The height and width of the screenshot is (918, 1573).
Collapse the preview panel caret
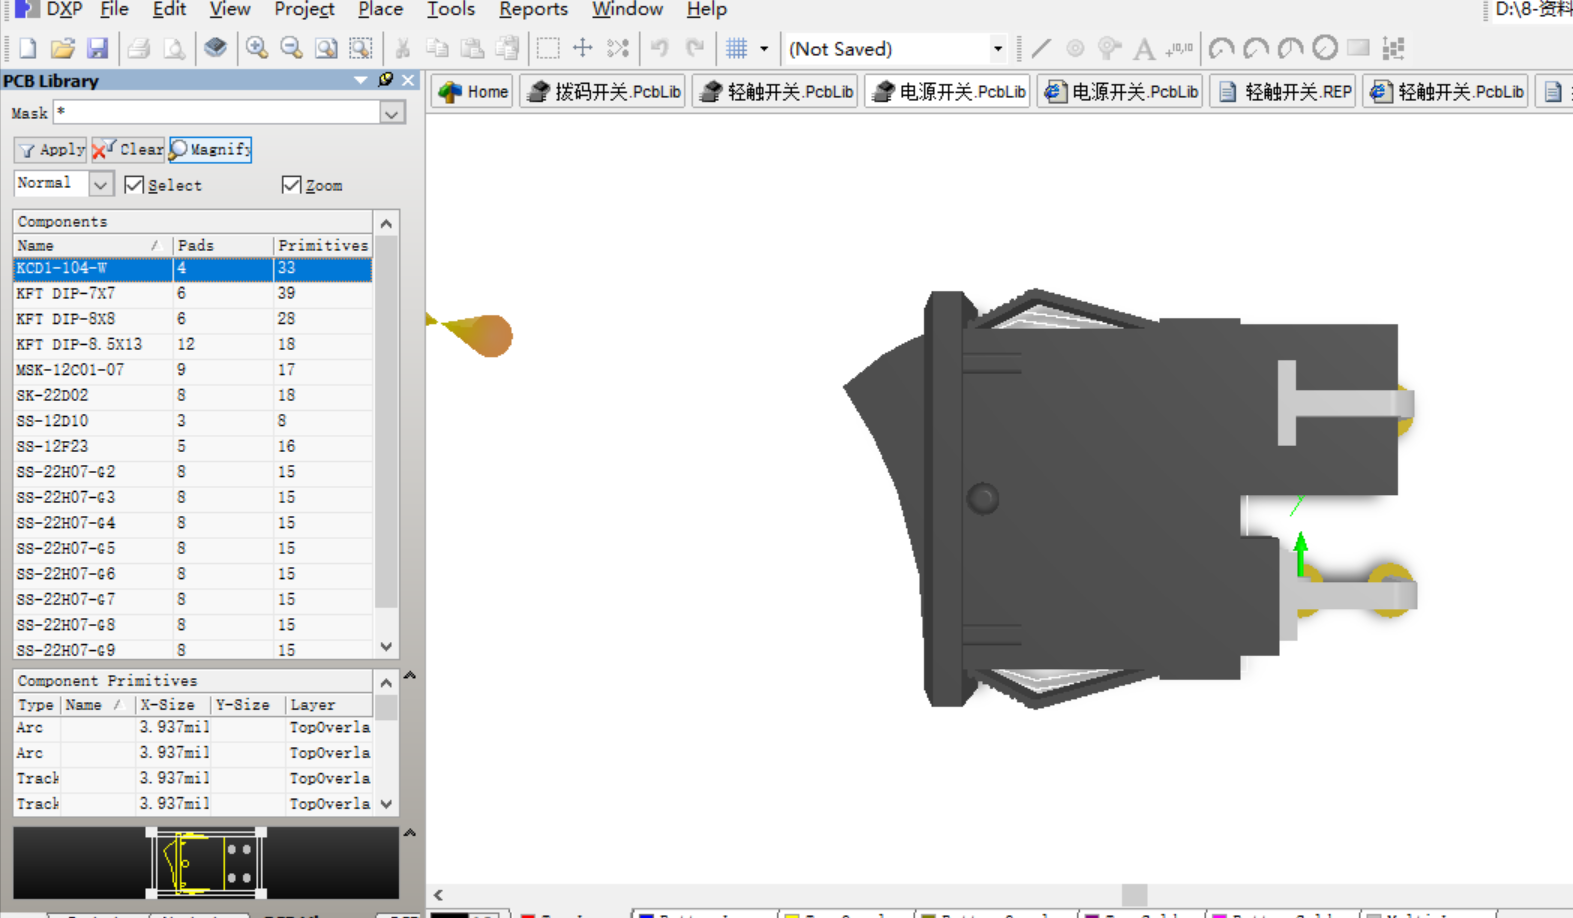[x=410, y=832]
